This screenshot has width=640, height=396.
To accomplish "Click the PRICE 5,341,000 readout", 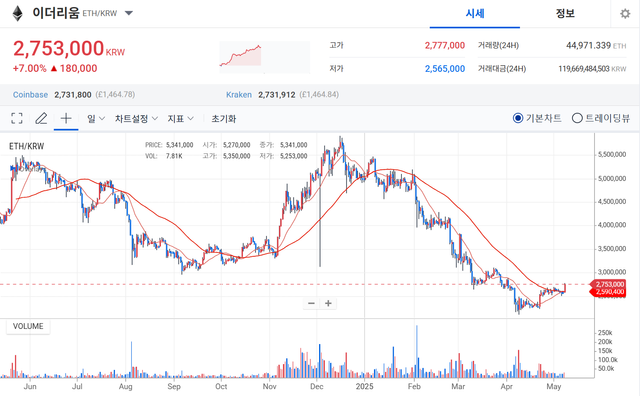I will [x=169, y=145].
